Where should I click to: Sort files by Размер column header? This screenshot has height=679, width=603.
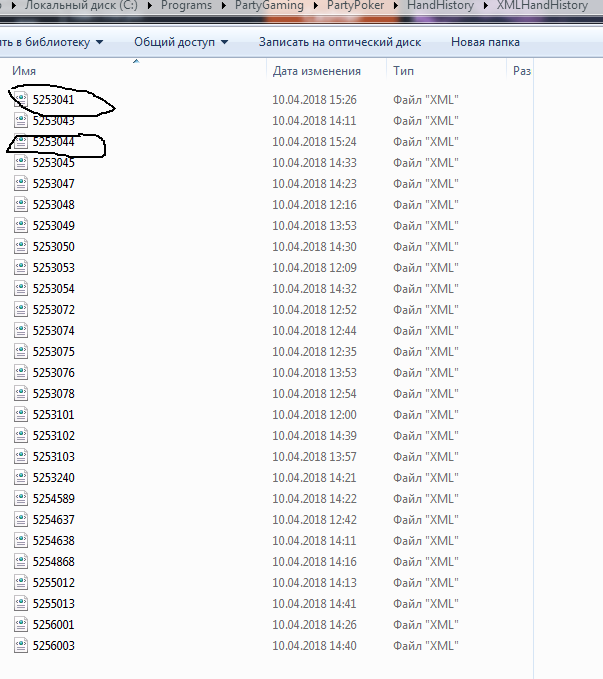(522, 71)
